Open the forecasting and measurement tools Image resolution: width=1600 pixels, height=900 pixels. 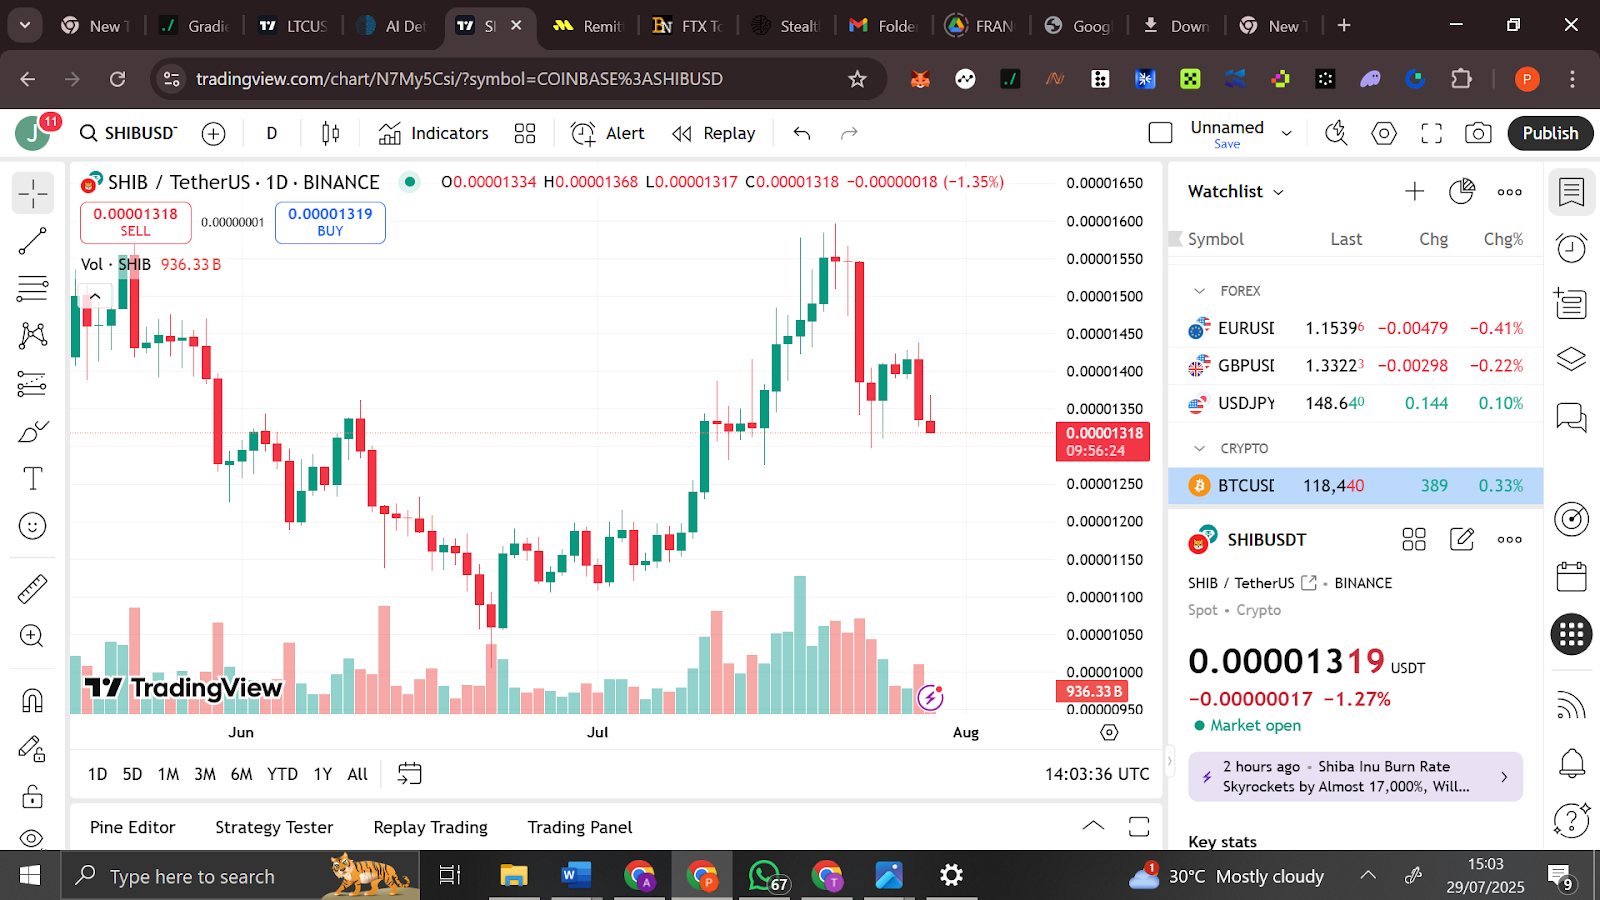pos(33,384)
